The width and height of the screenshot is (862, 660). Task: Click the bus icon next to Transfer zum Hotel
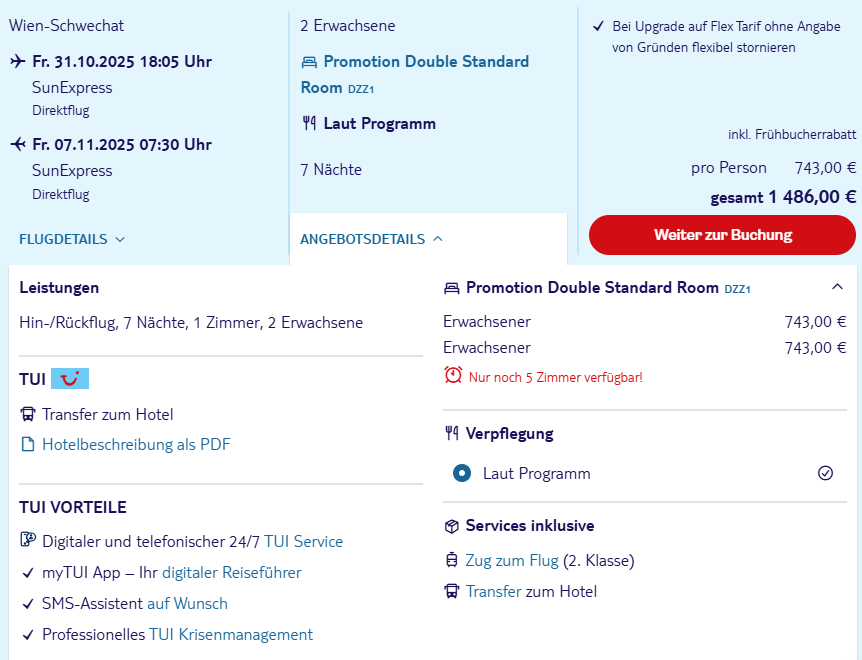pyautogui.click(x=27, y=414)
